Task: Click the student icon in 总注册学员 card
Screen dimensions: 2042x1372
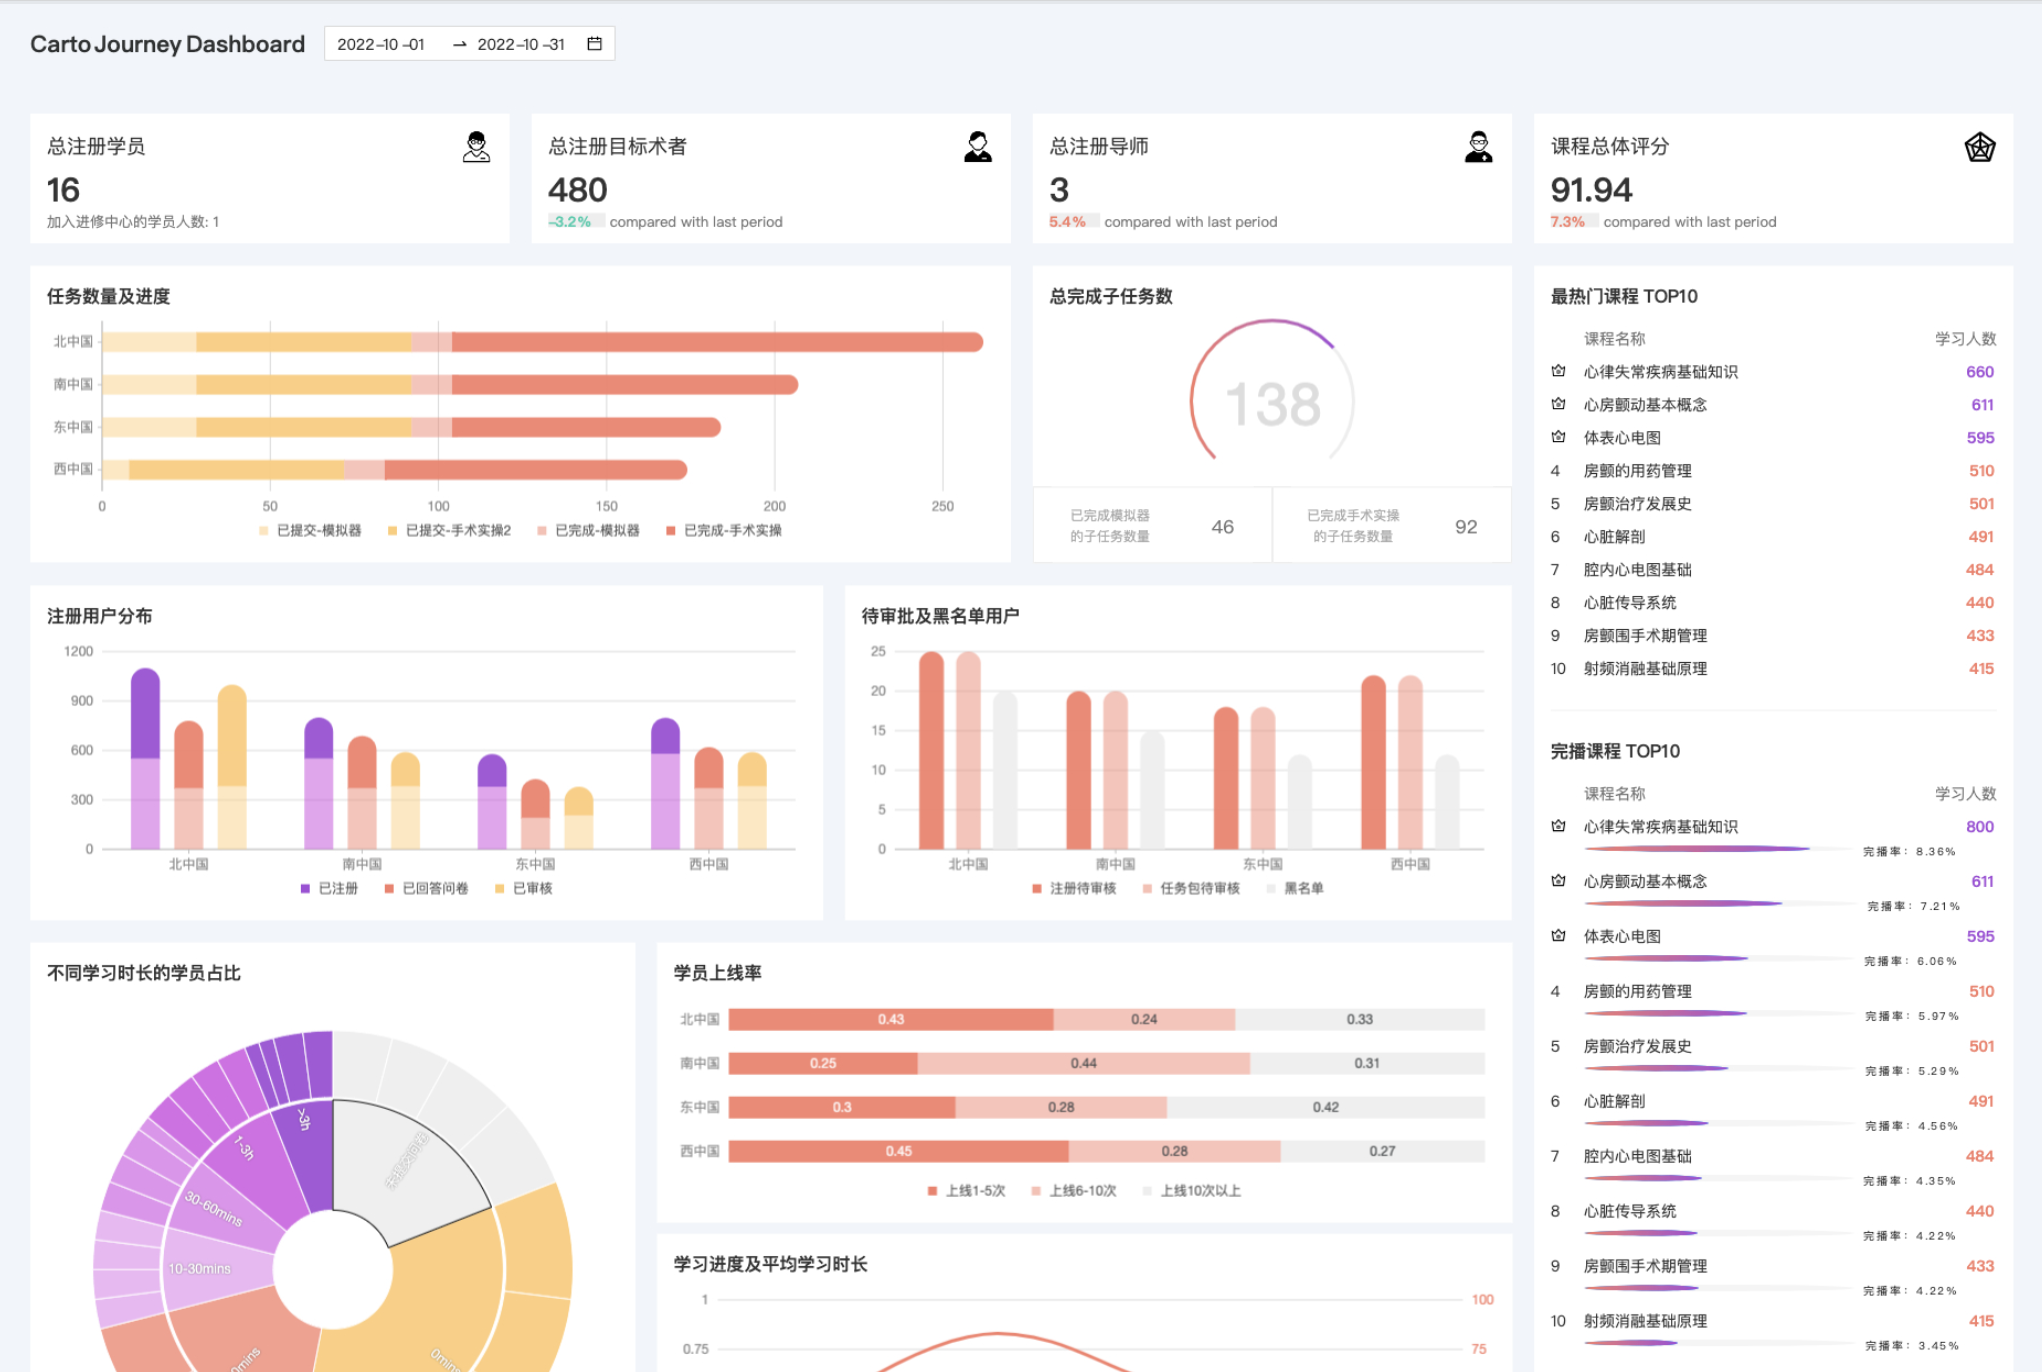Action: point(477,147)
